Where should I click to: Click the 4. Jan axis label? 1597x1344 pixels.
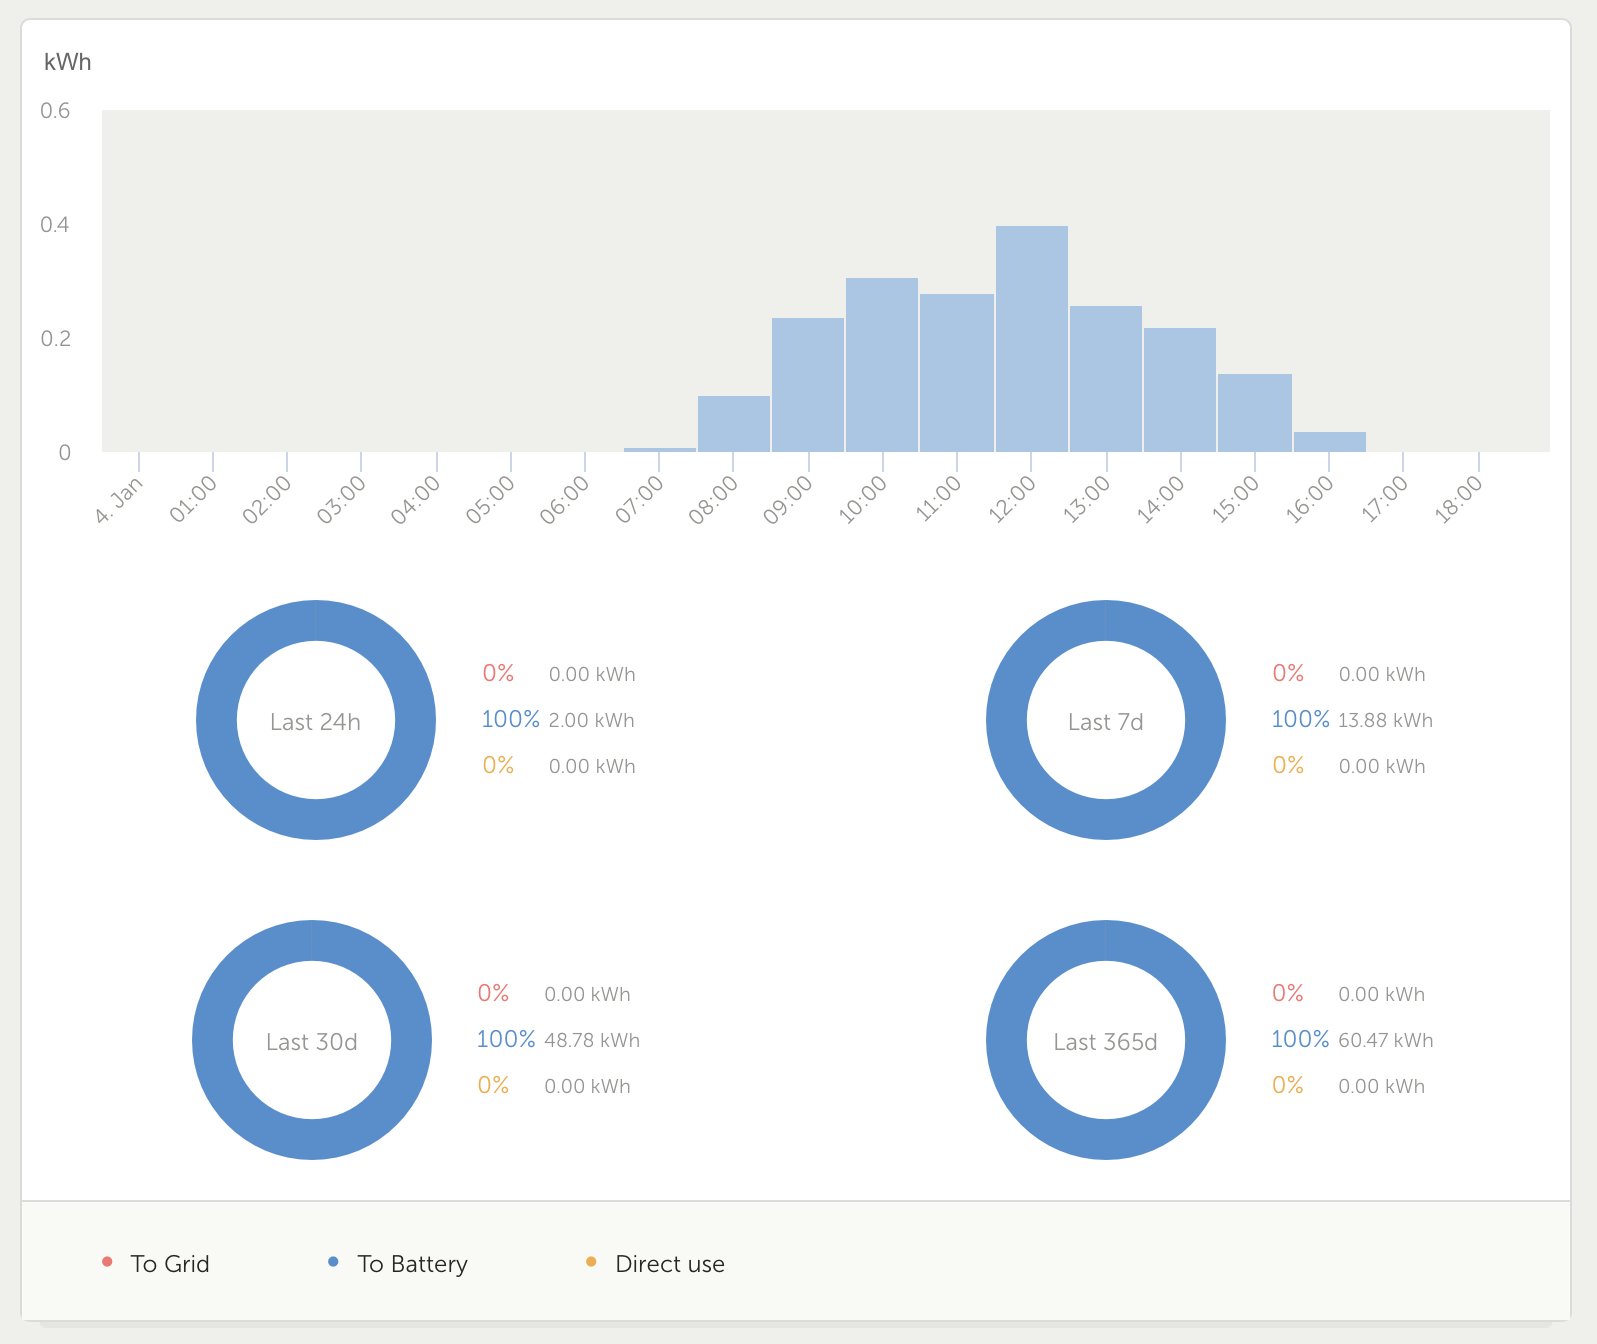point(119,500)
